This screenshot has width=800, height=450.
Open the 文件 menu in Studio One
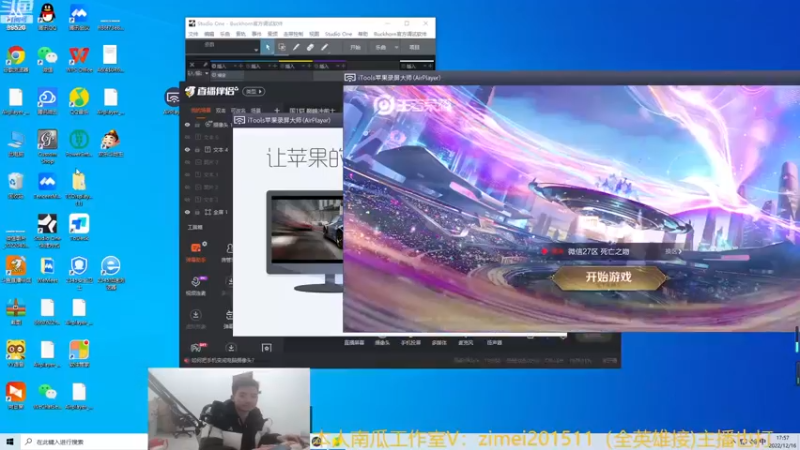(193, 34)
